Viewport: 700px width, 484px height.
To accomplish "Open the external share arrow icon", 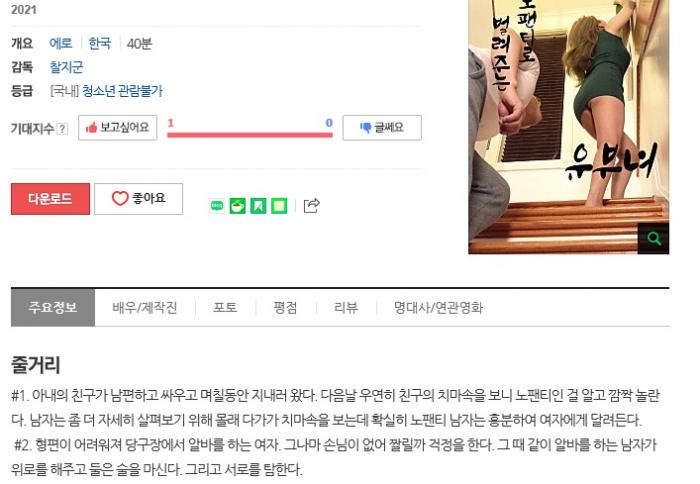I will (x=311, y=205).
